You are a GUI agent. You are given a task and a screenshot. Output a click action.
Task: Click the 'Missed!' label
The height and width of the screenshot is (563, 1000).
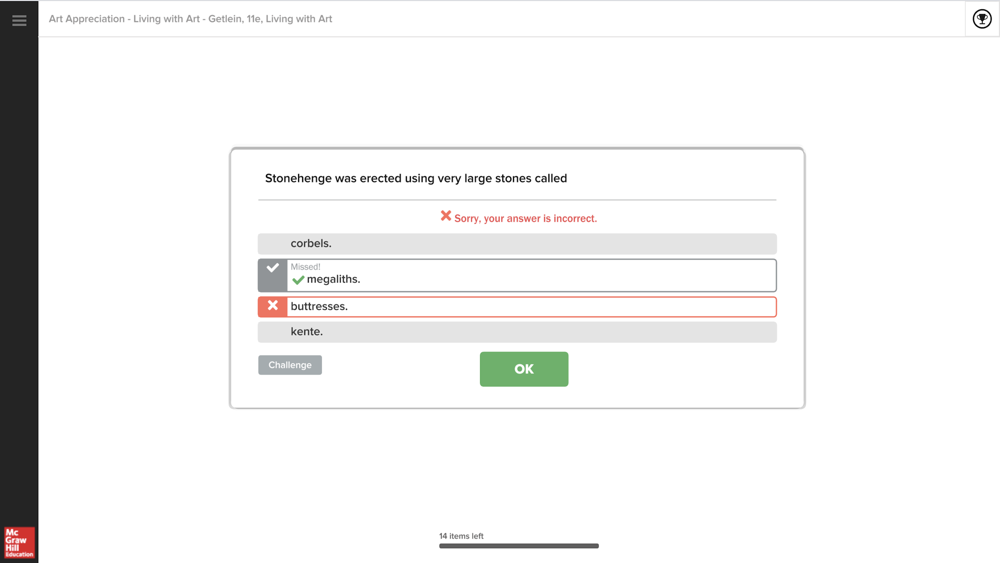point(305,267)
